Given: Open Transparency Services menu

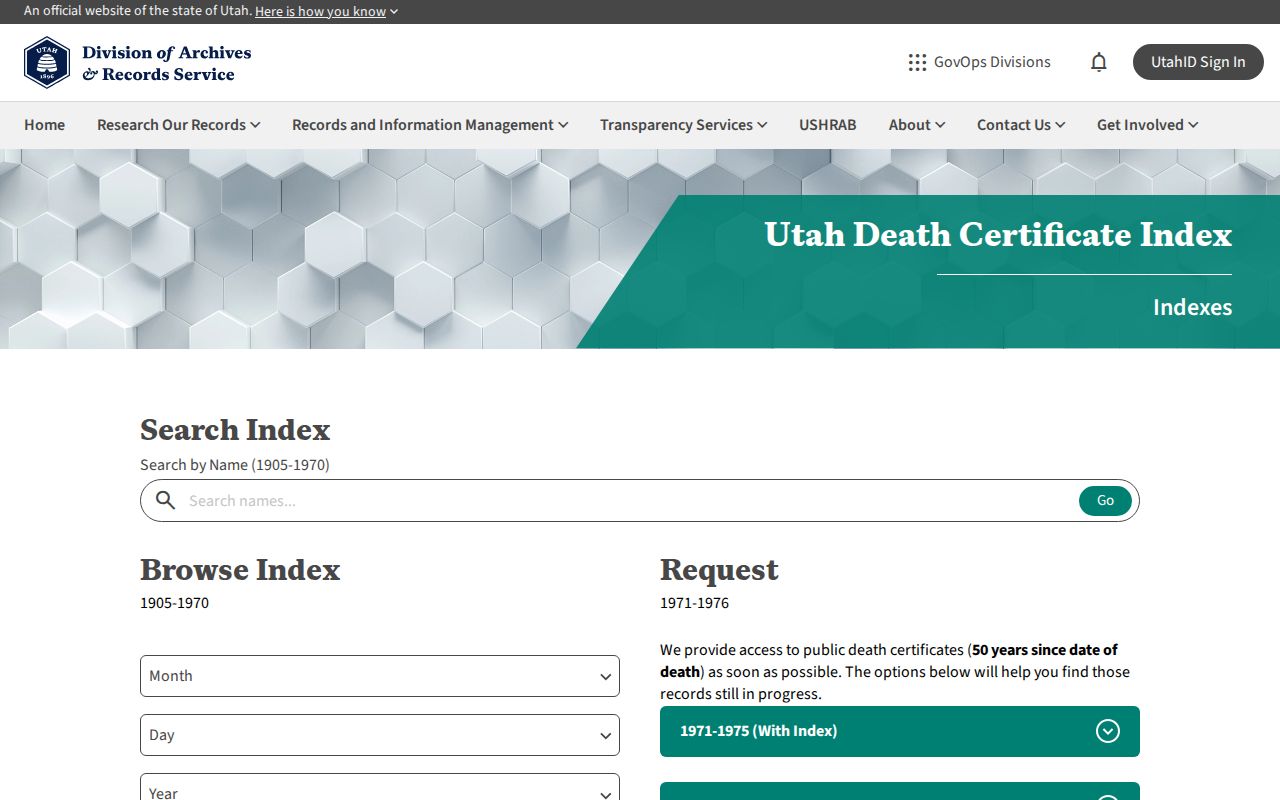Looking at the screenshot, I should pyautogui.click(x=683, y=125).
